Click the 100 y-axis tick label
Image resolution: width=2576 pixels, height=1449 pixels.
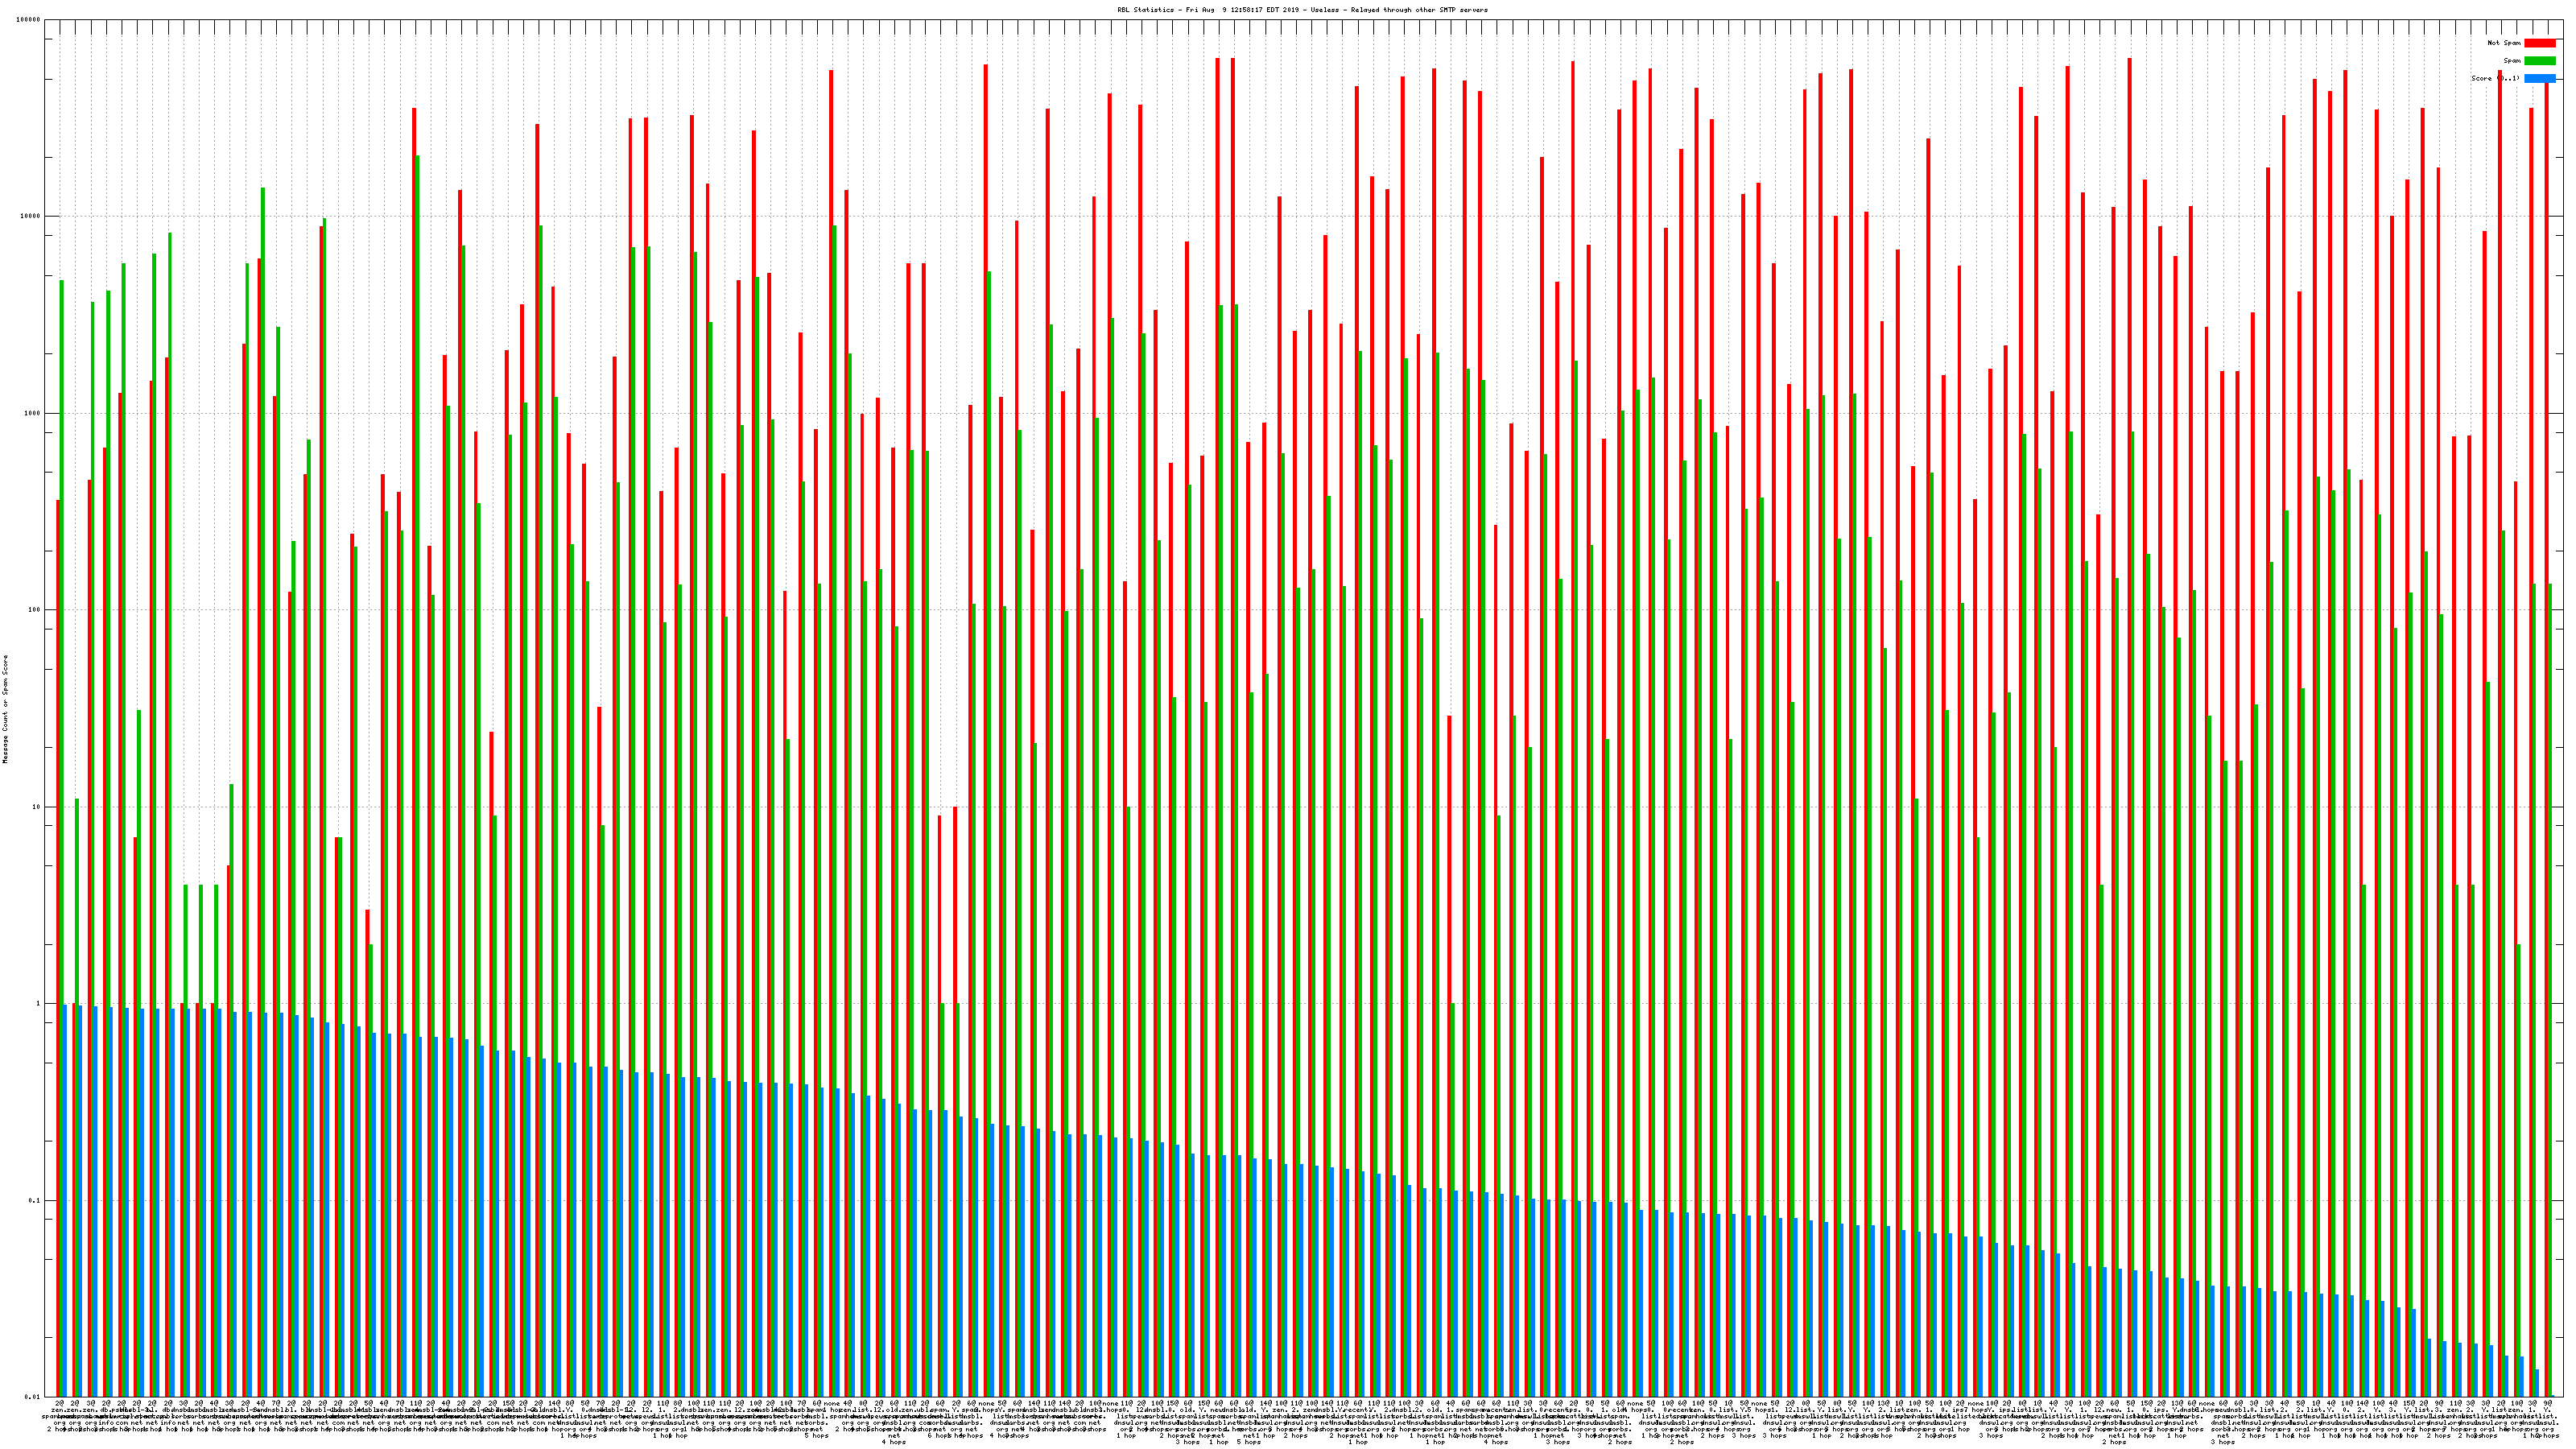(x=35, y=610)
